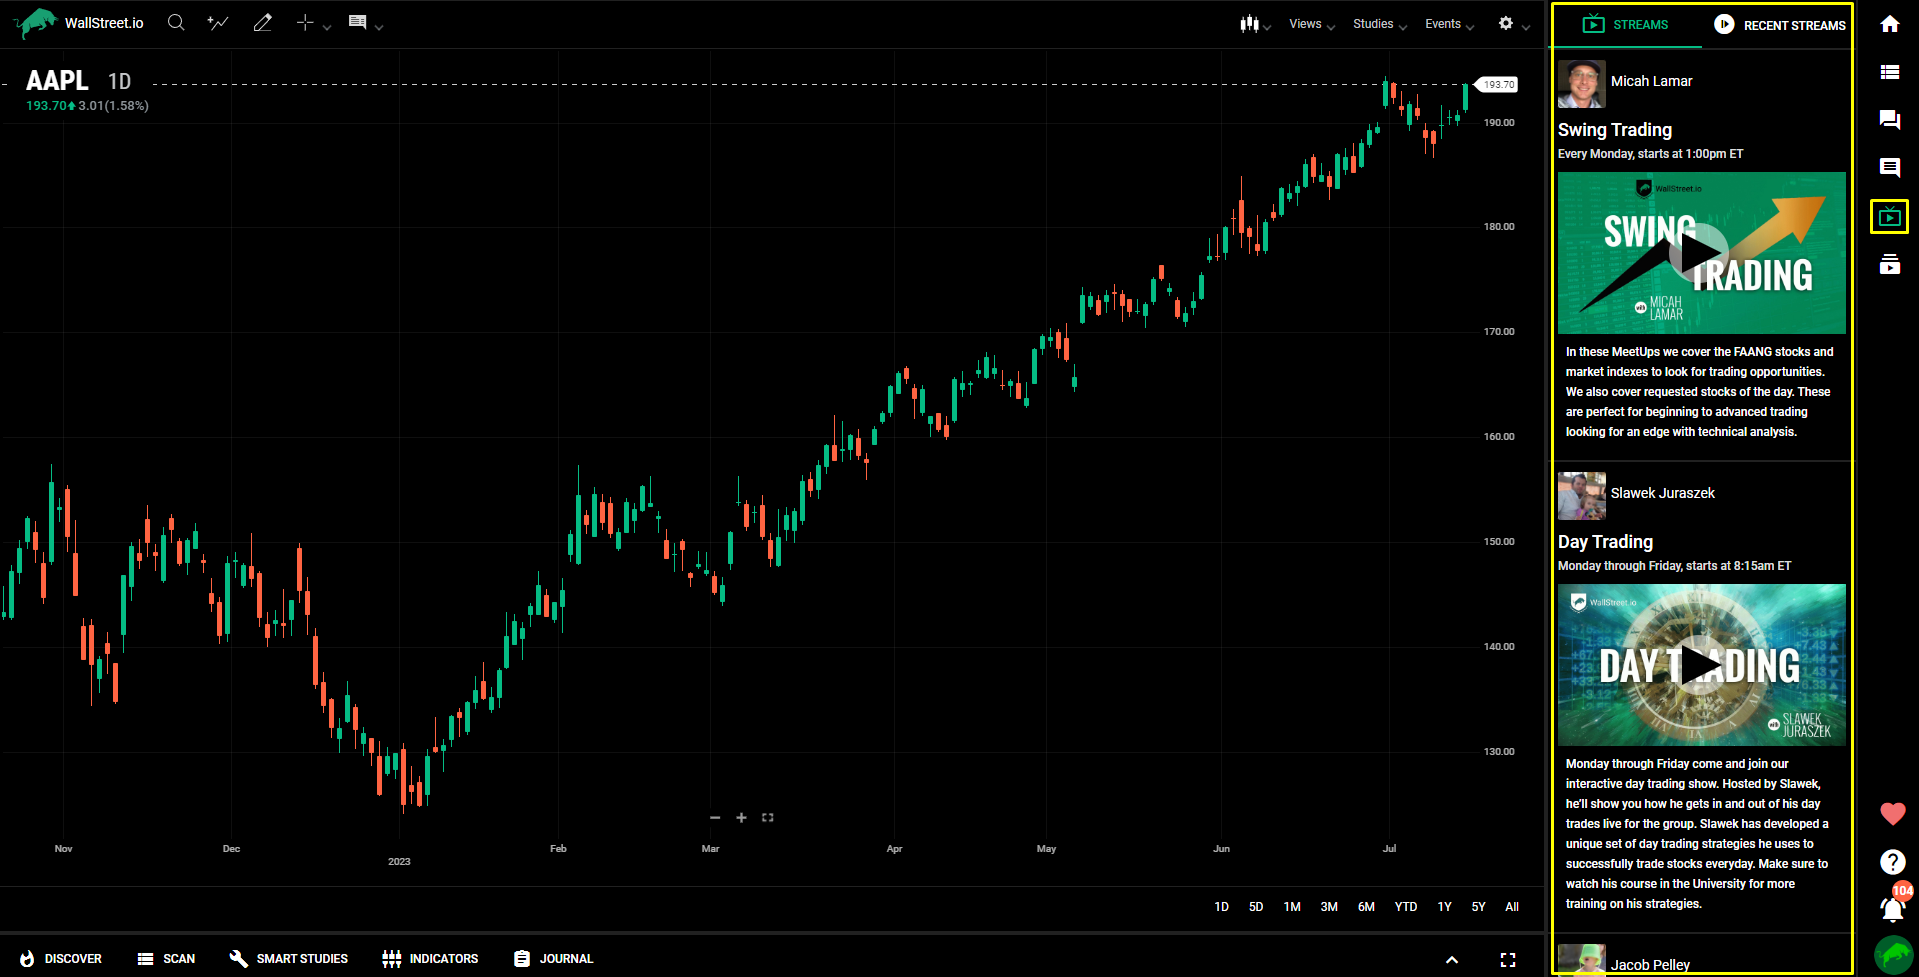Set chart range to 1Y
This screenshot has height=977, width=1919.
point(1444,907)
